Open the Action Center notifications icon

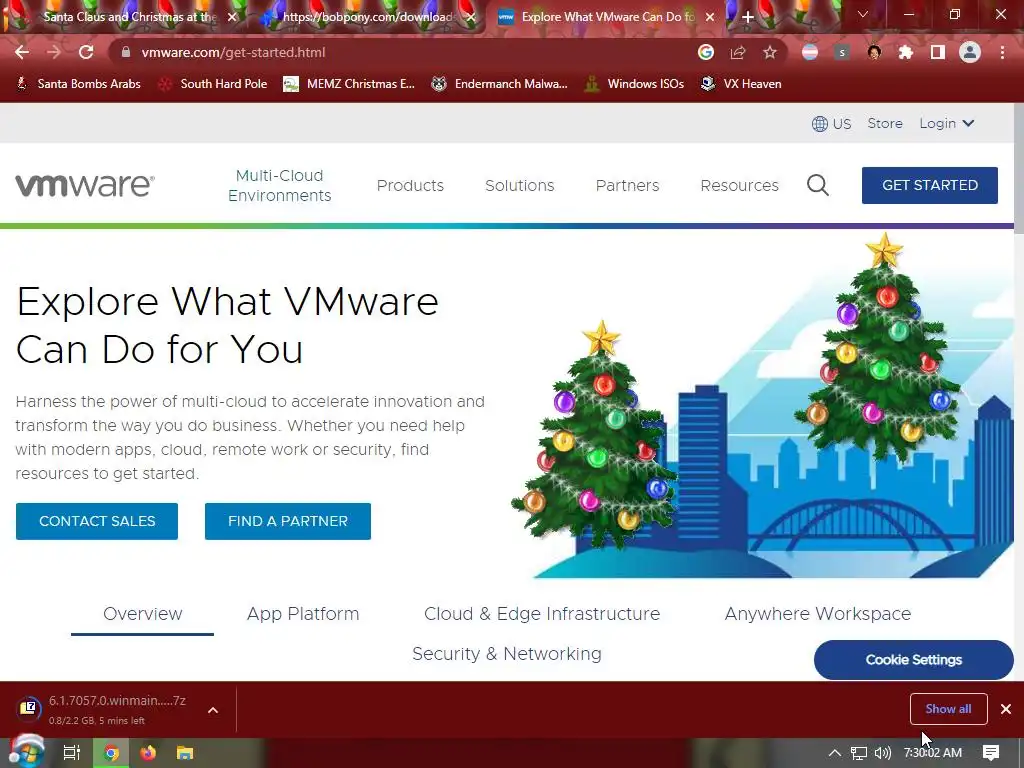(x=991, y=753)
